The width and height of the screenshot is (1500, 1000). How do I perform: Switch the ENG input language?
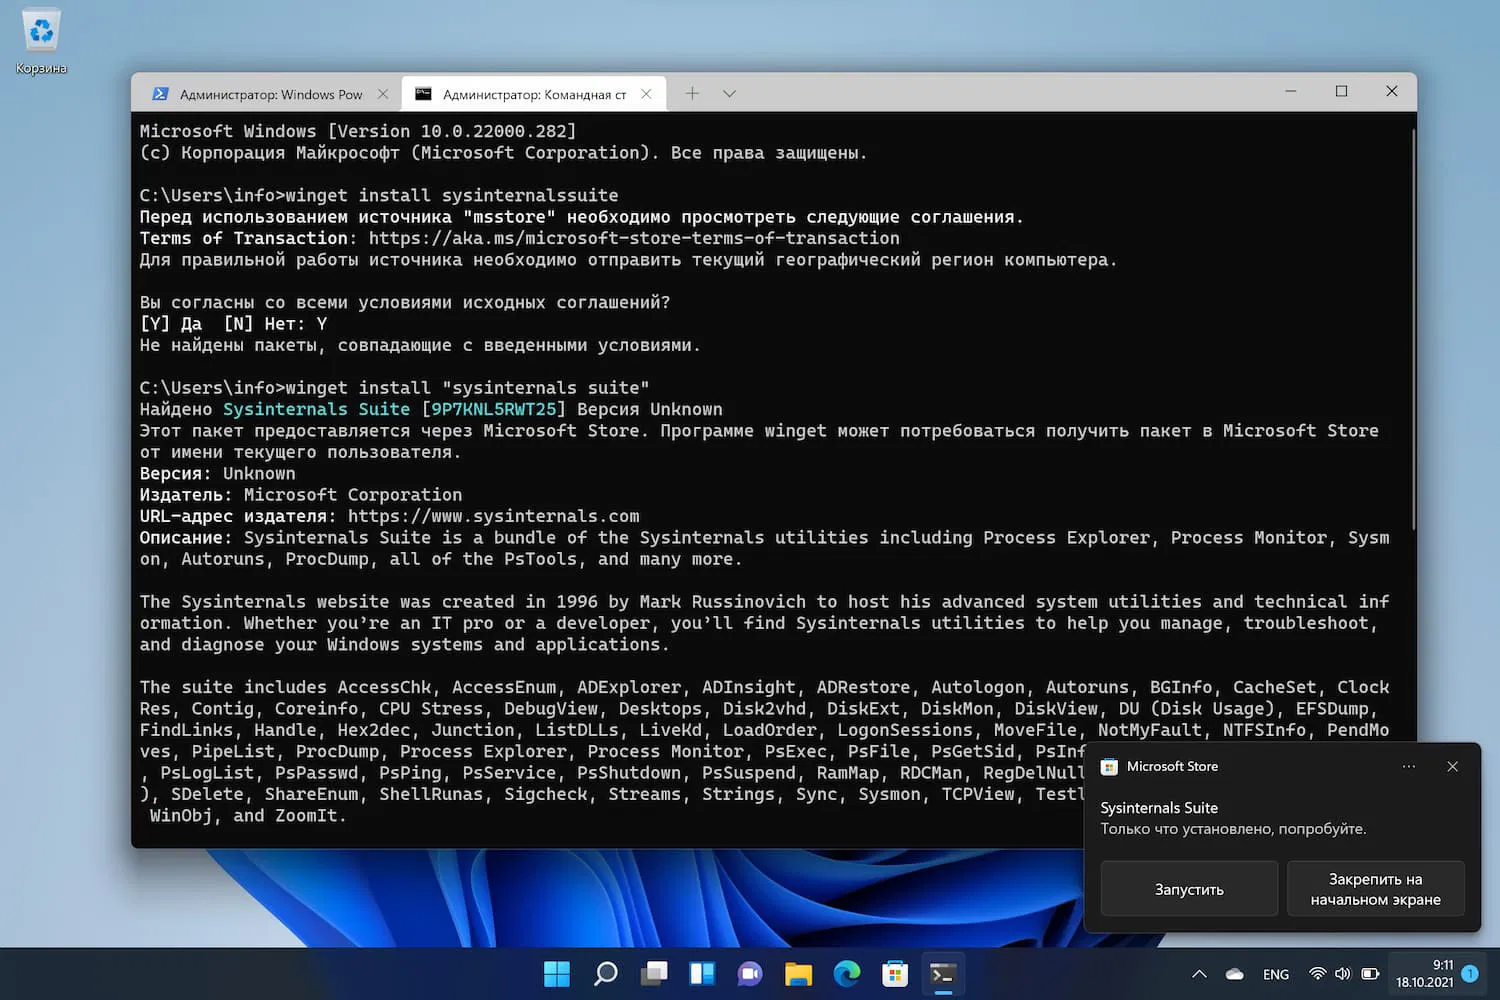1276,974
